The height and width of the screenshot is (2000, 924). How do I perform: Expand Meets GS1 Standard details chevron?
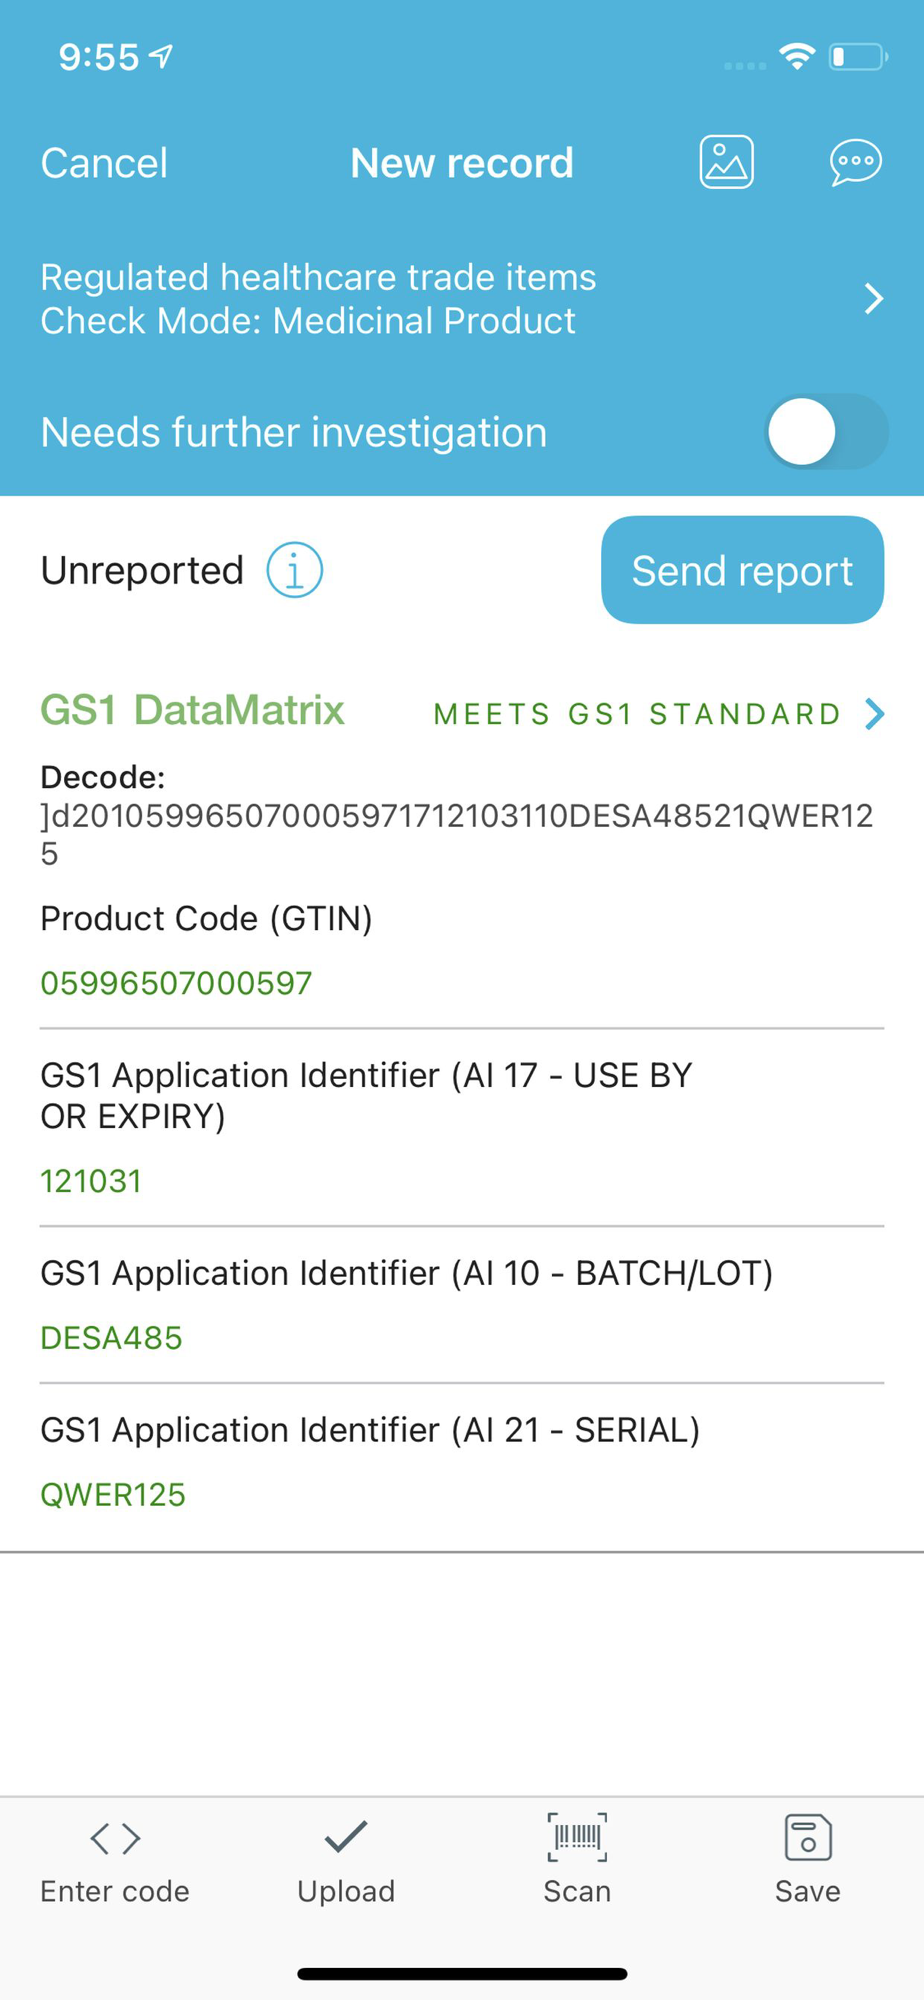875,714
